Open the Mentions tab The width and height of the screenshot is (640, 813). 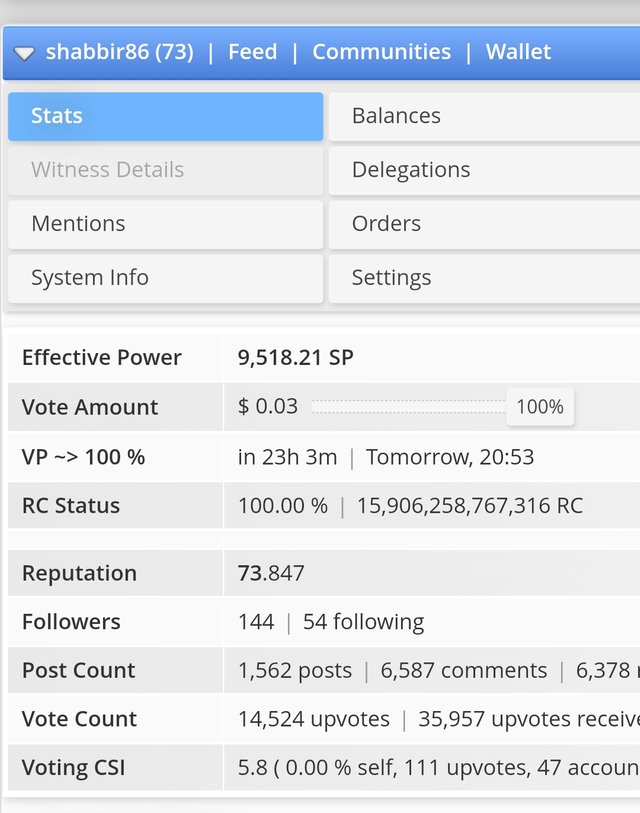tap(165, 224)
